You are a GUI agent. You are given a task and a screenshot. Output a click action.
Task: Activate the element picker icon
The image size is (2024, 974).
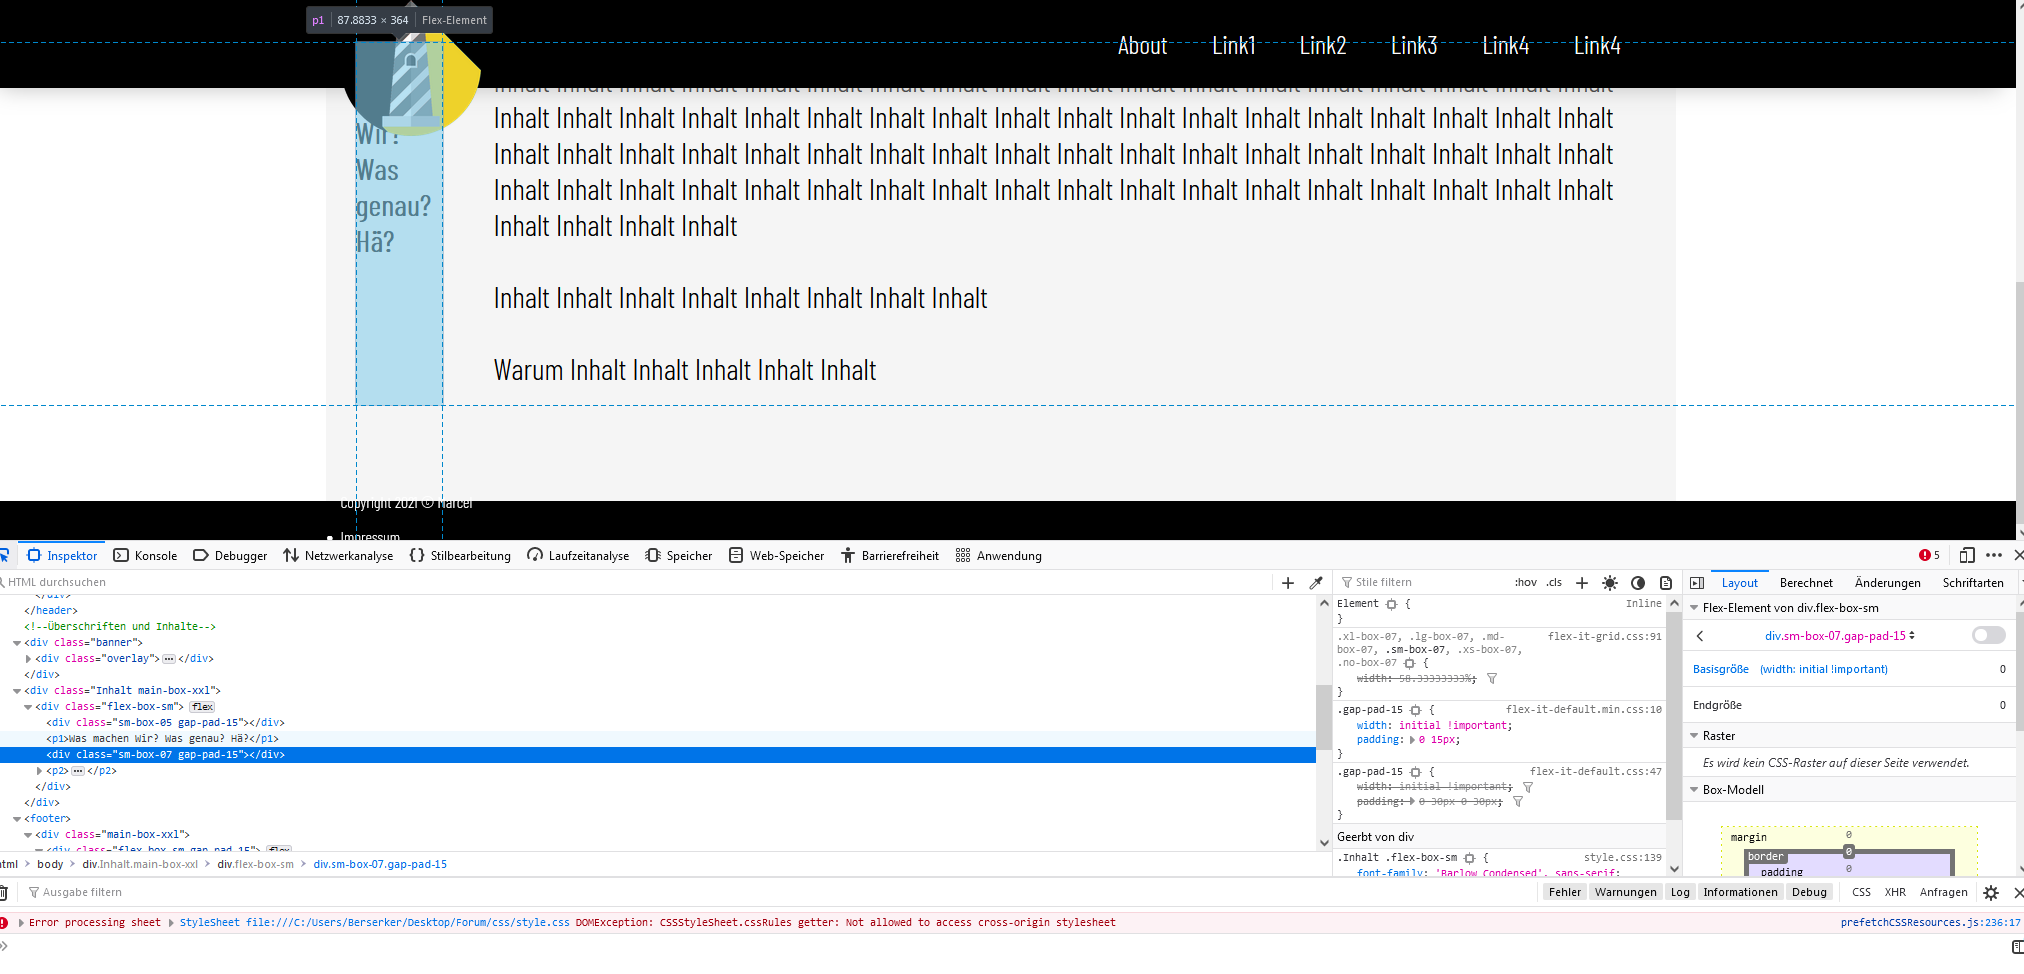pyautogui.click(x=4, y=555)
